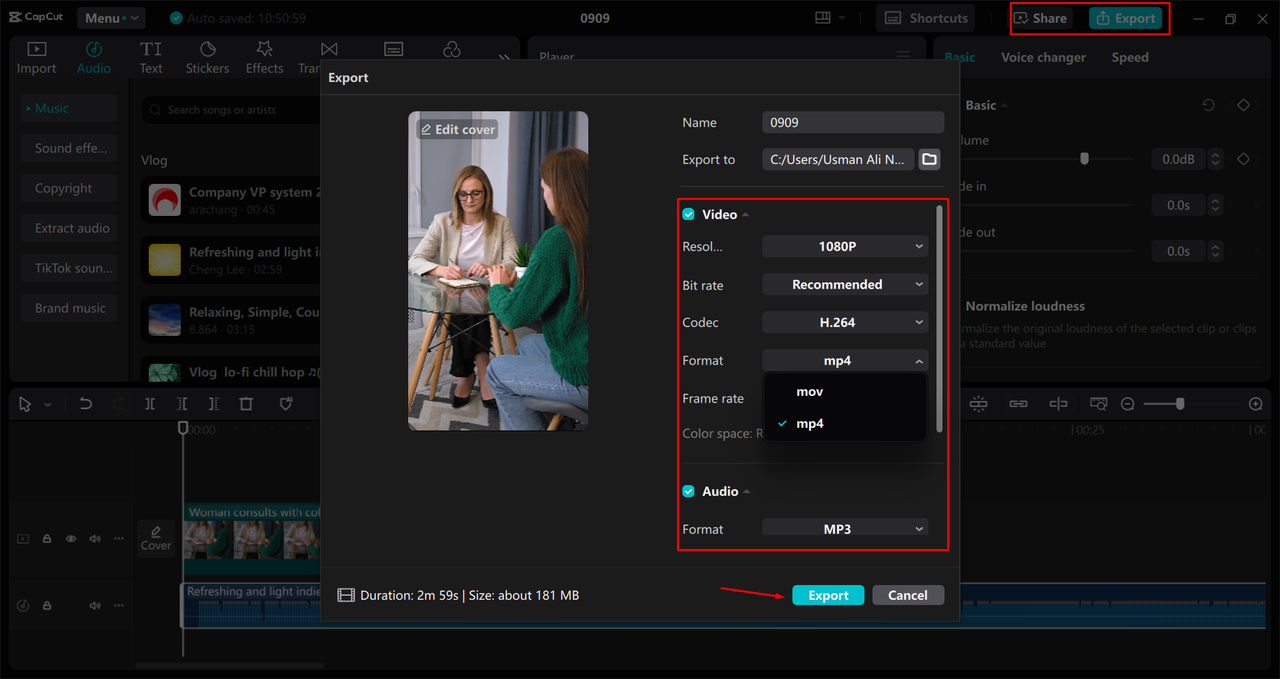Screen dimensions: 1280x679
Task: Click the reset arrow in Basic section
Action: [1209, 105]
